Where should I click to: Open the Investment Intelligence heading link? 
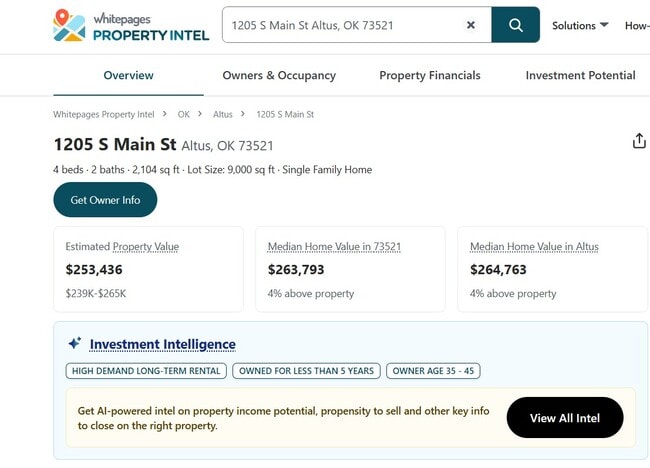[x=163, y=344]
